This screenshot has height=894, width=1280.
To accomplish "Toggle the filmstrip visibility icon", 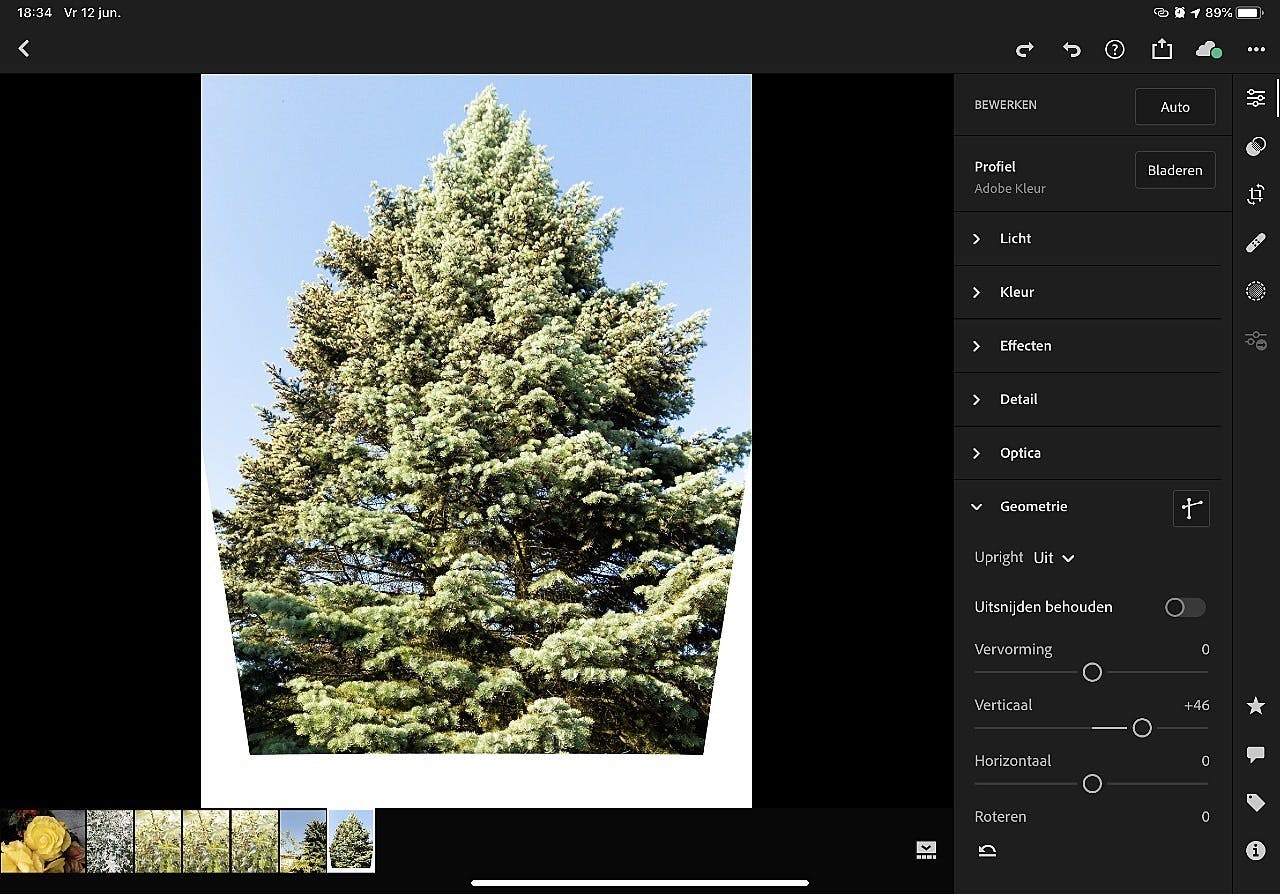I will click(x=926, y=850).
